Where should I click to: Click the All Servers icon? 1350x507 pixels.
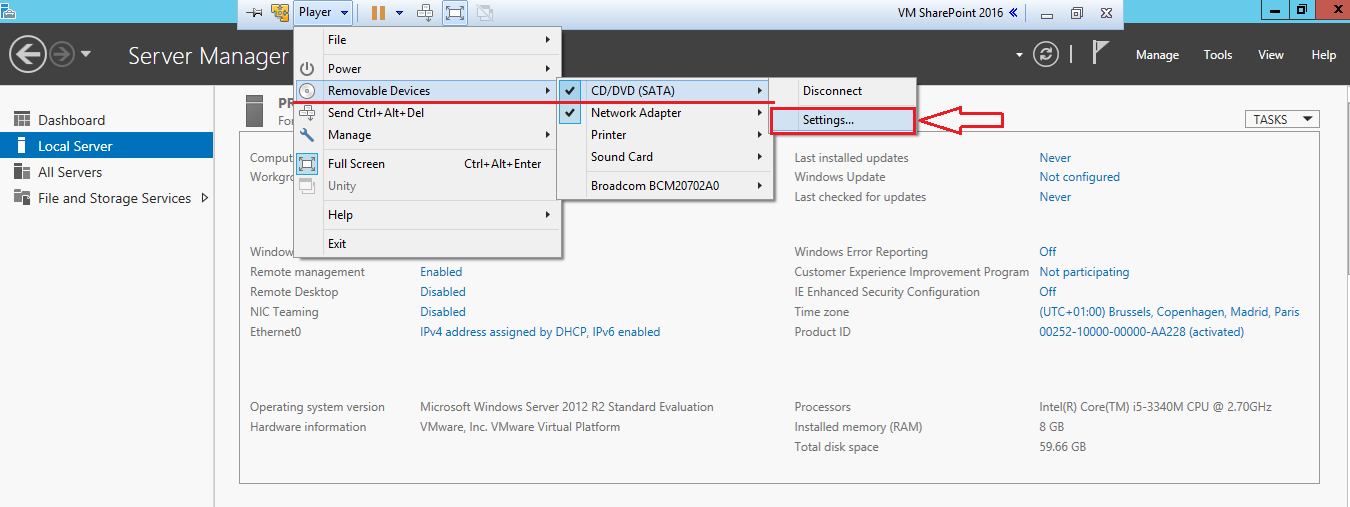point(22,172)
